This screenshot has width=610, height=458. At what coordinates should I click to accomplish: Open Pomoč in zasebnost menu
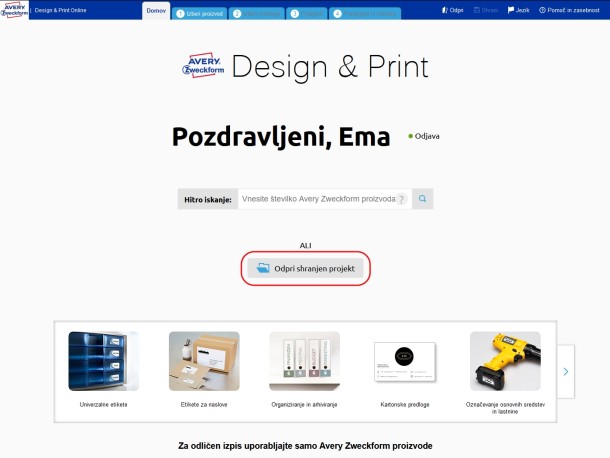[569, 10]
